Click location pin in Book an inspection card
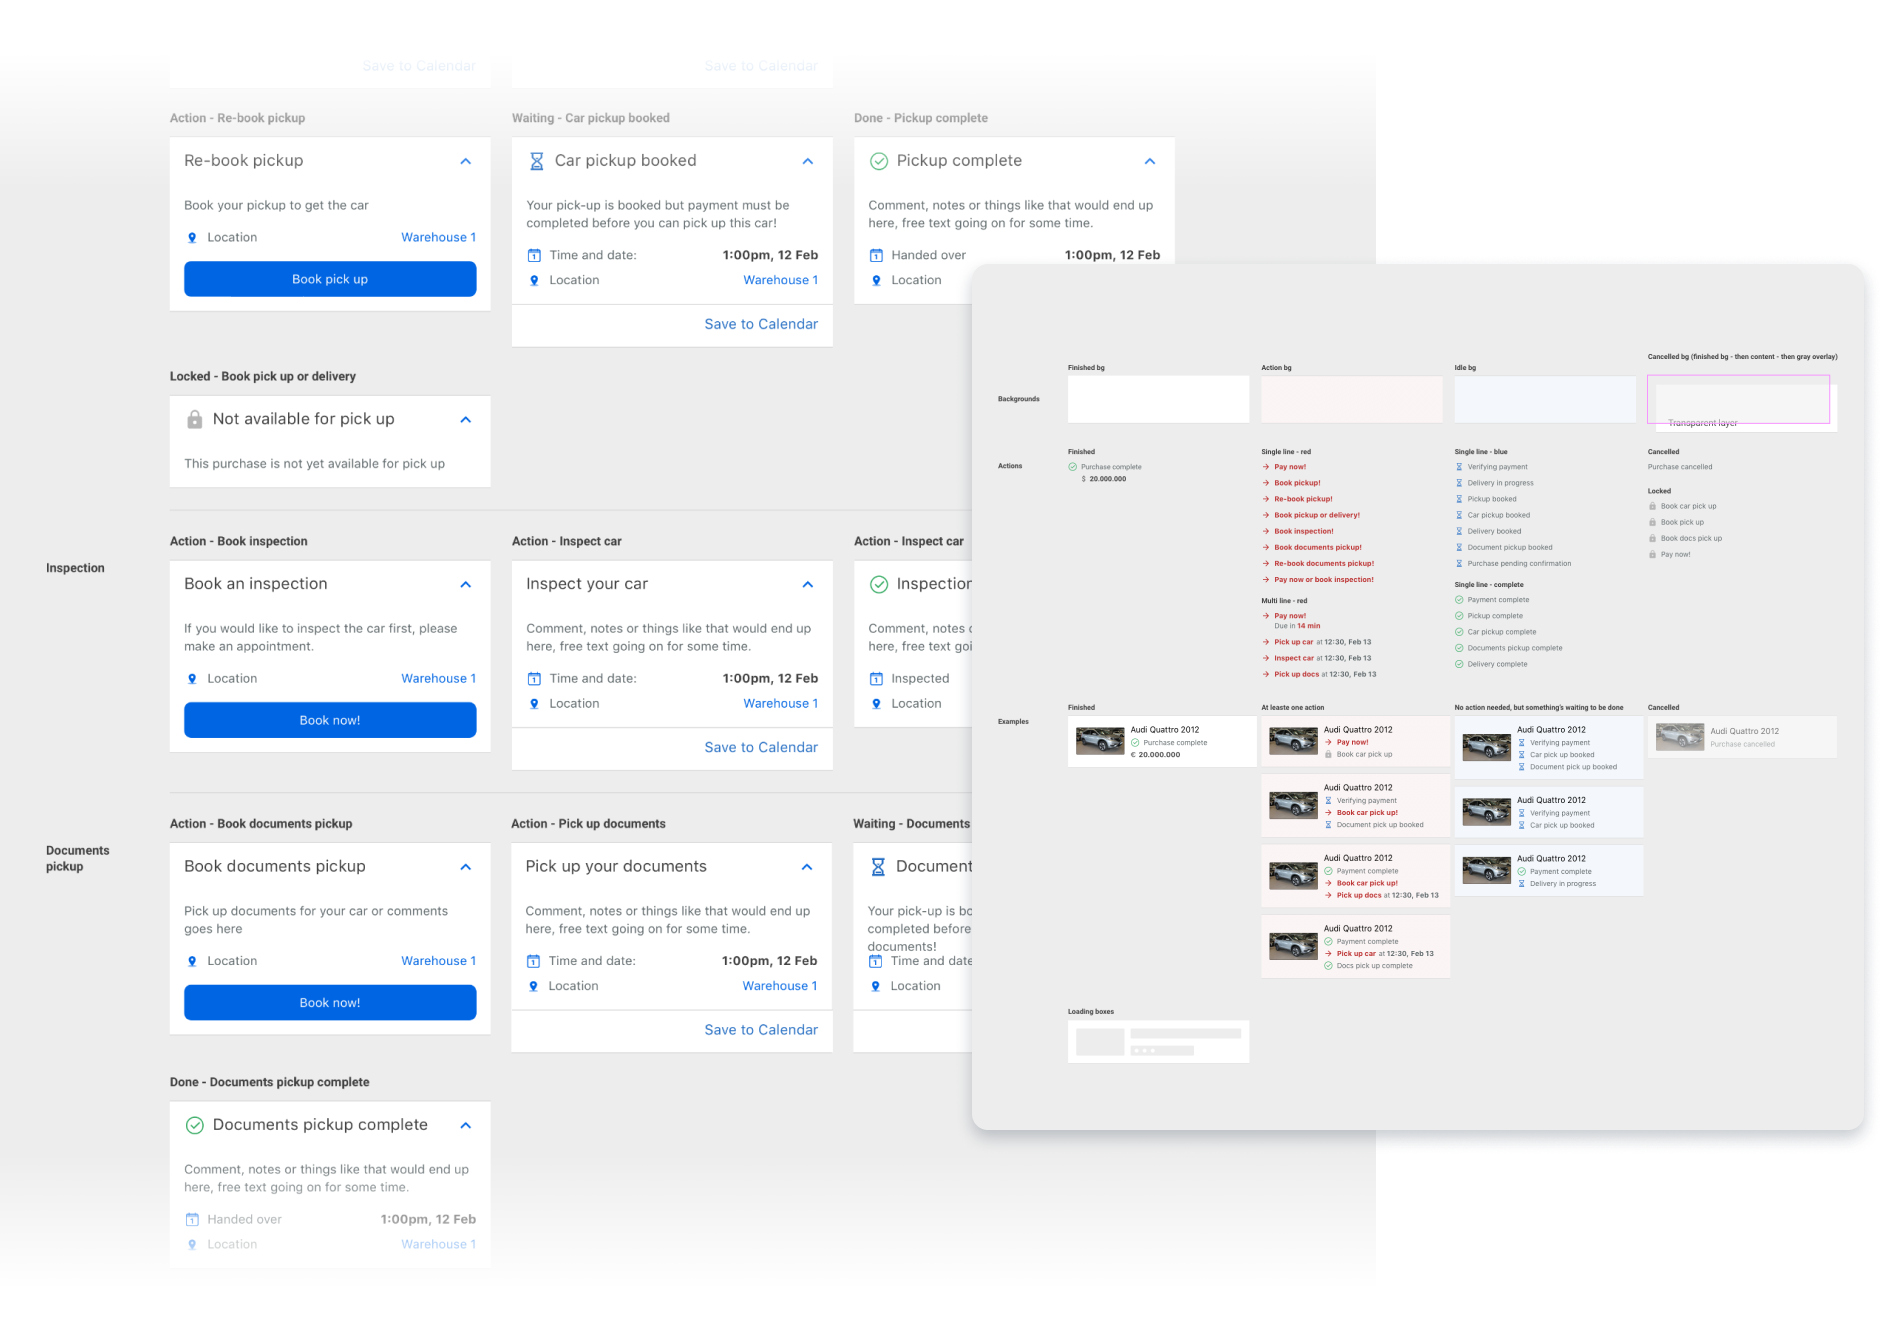 click(192, 679)
